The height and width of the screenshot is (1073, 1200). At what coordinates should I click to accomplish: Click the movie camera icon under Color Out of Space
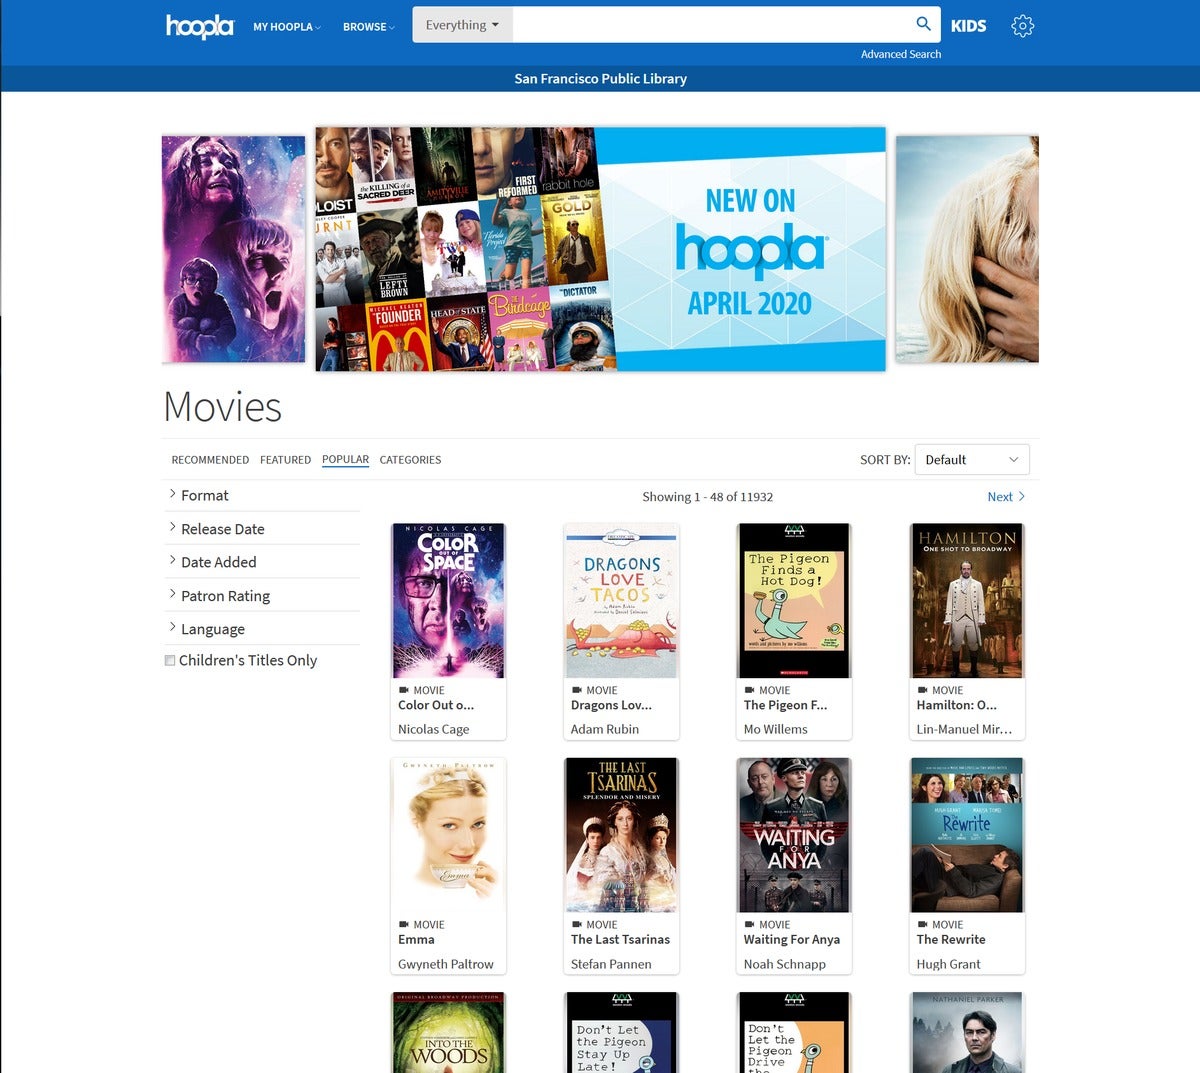coord(404,690)
